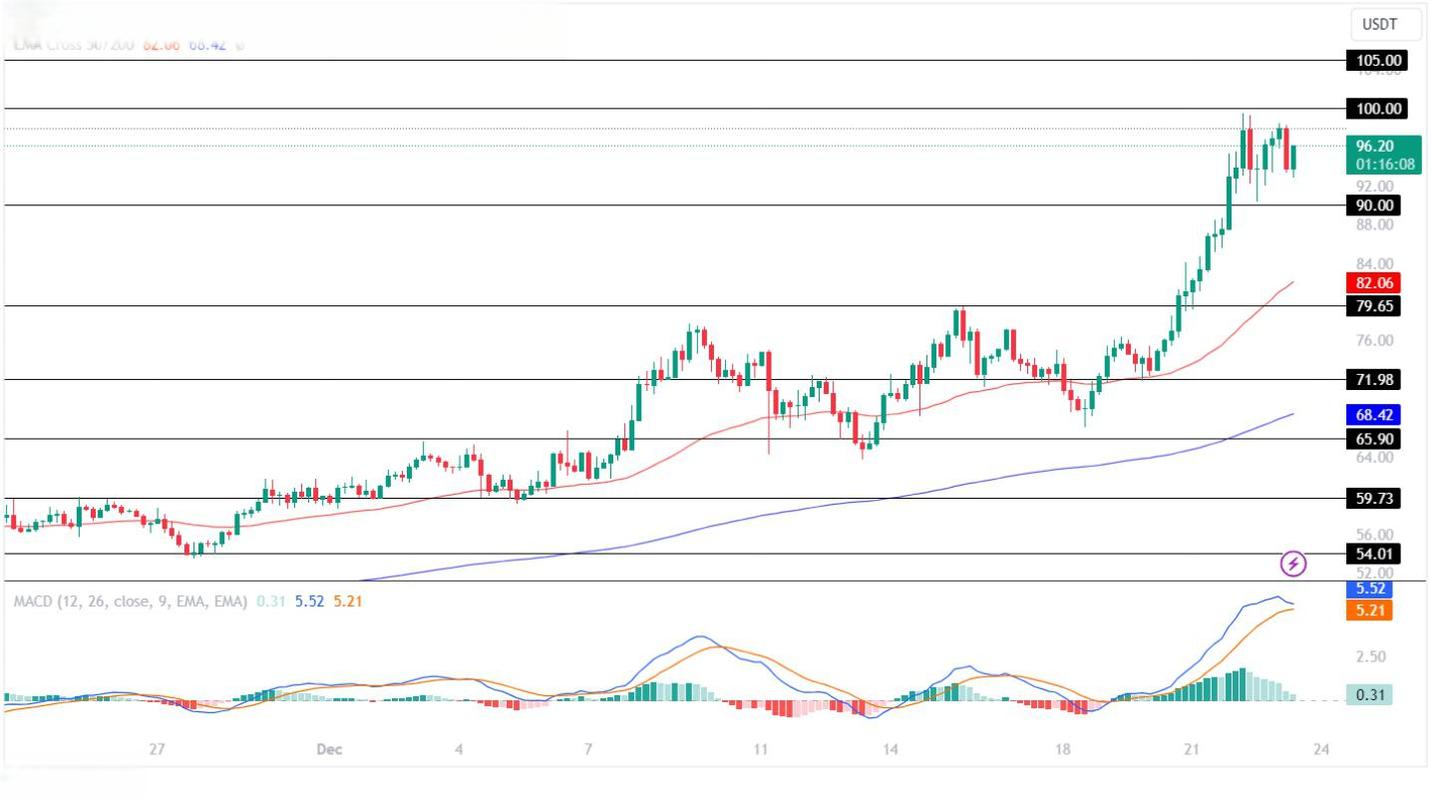The image size is (1431, 800).
Task: Click the 01:16:08 candle countdown timer
Action: tap(1385, 165)
